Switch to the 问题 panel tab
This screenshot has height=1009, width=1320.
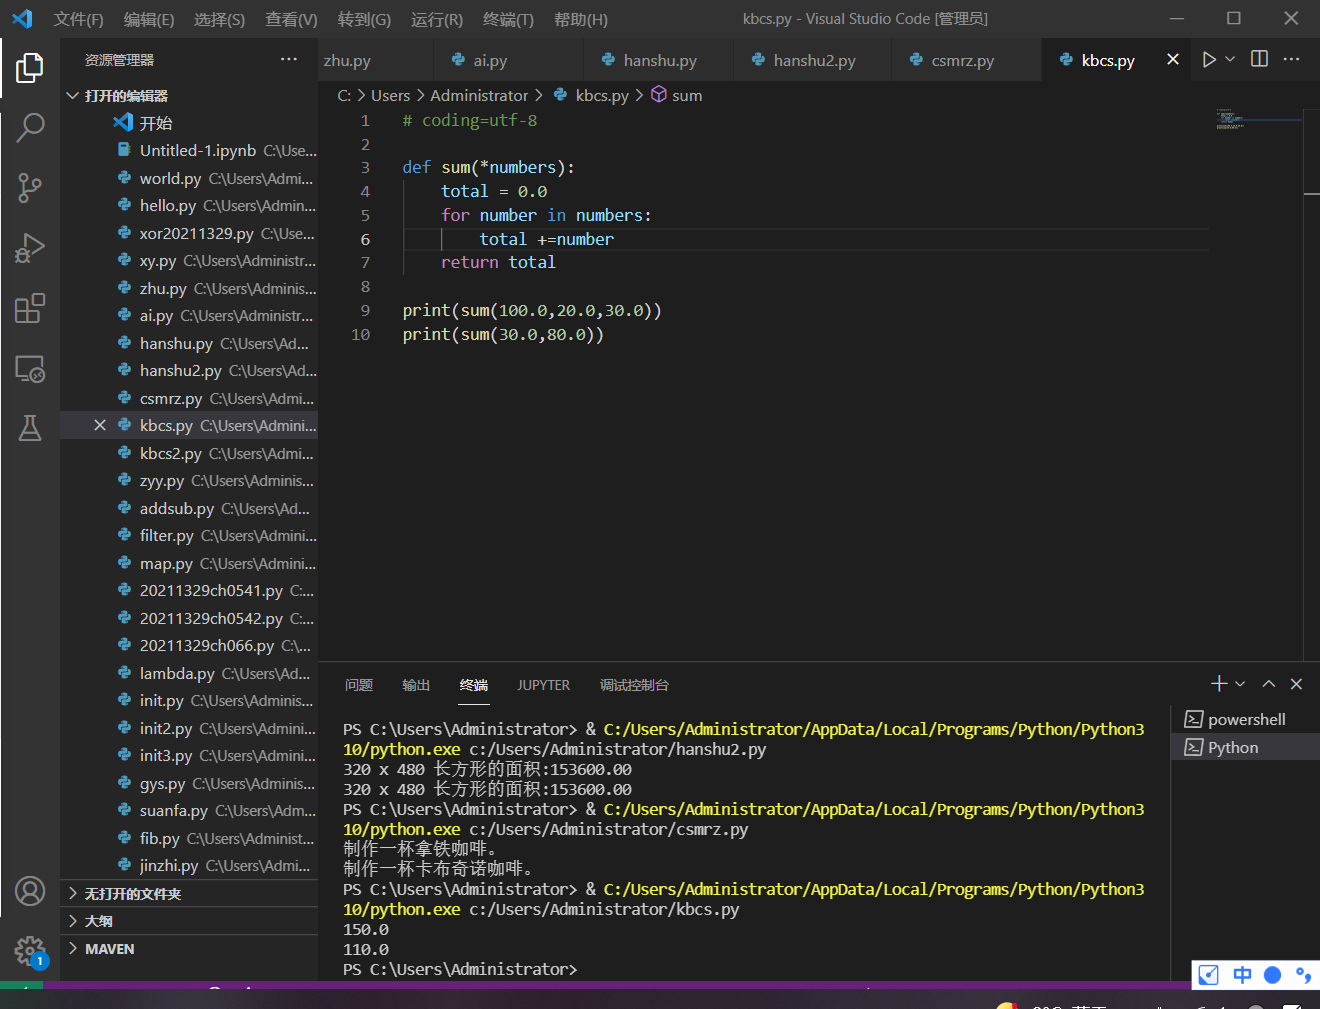[358, 685]
